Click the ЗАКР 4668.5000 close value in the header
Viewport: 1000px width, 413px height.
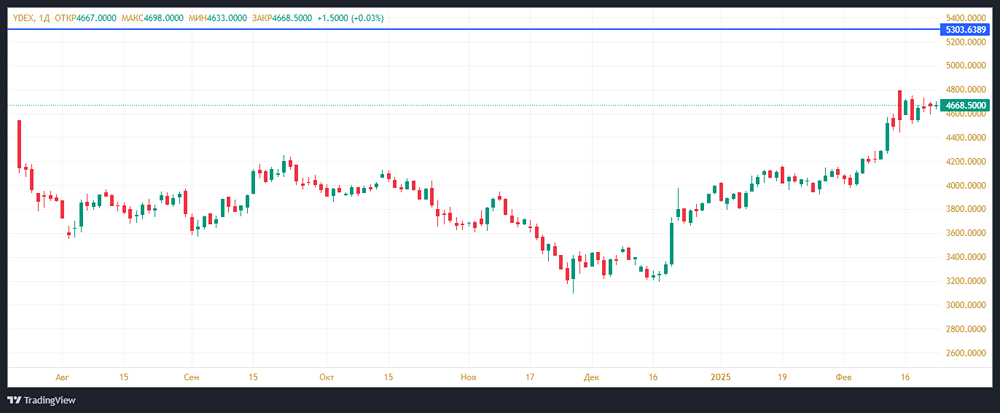click(x=282, y=18)
